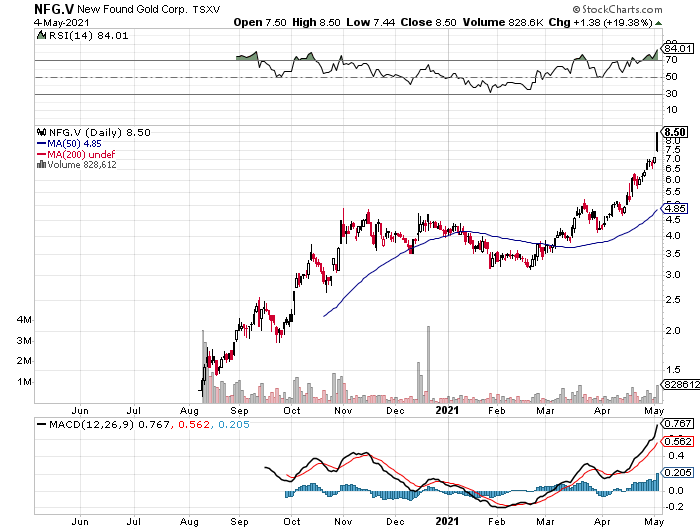Click the Mar label under the price chart
Viewport: 700px width, 530px height.
click(x=546, y=411)
